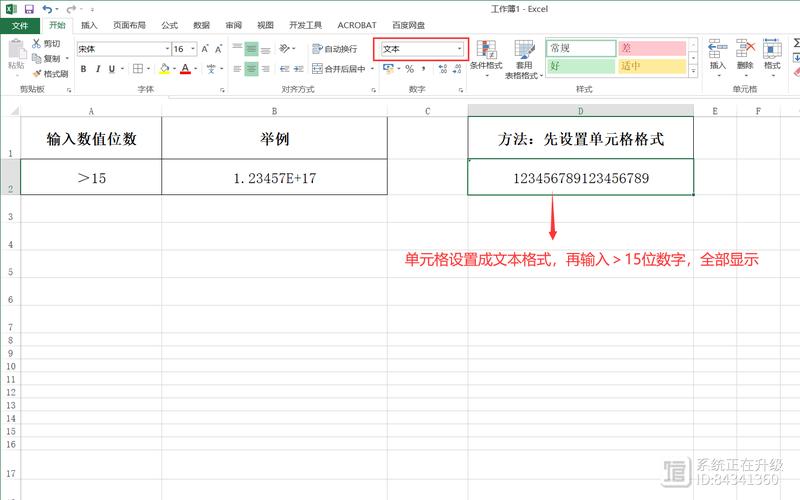Toggle Wrap Text (自动换行)

point(335,49)
